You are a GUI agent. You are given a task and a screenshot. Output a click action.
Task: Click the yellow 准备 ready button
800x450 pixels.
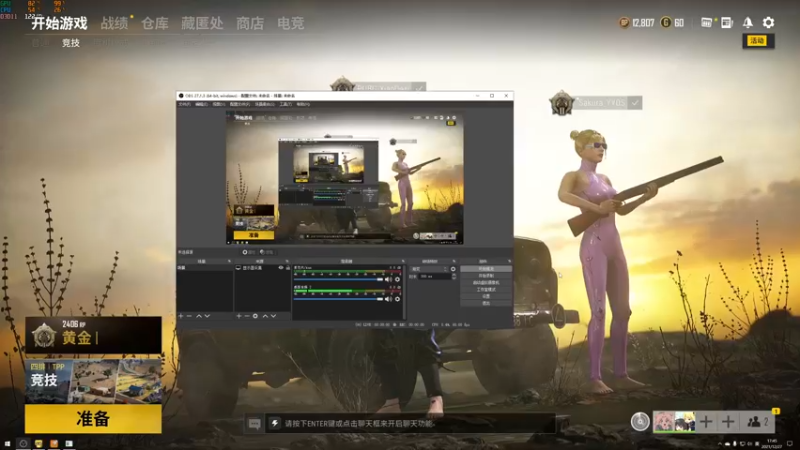93,419
